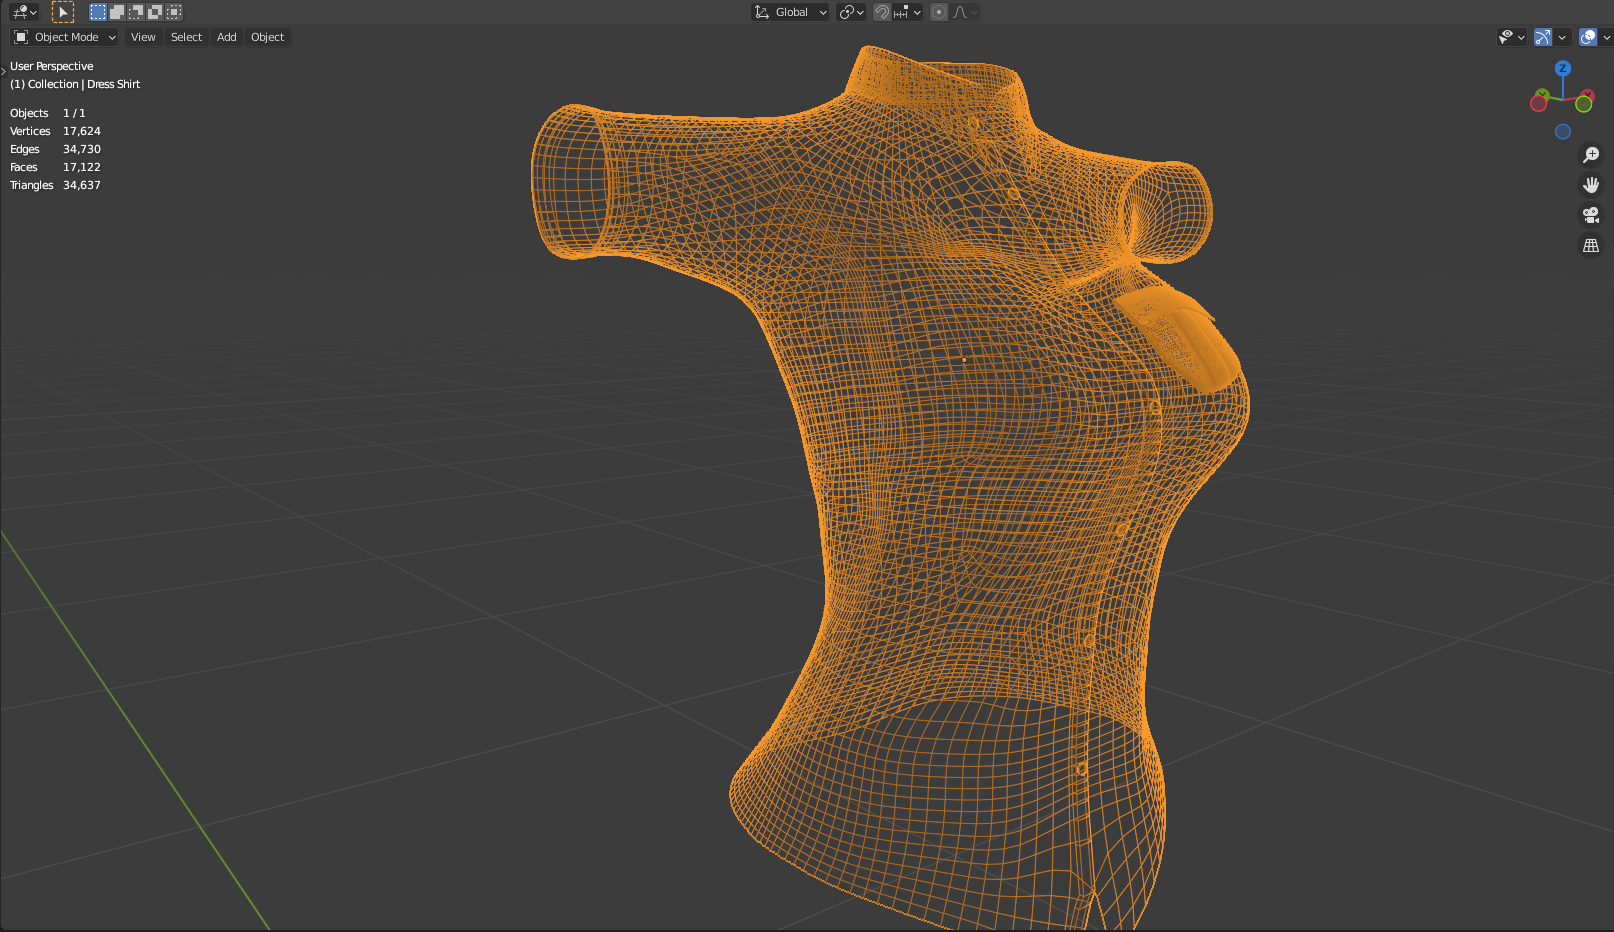
Task: Choose the Subtract selection mode icon
Action: [136, 12]
